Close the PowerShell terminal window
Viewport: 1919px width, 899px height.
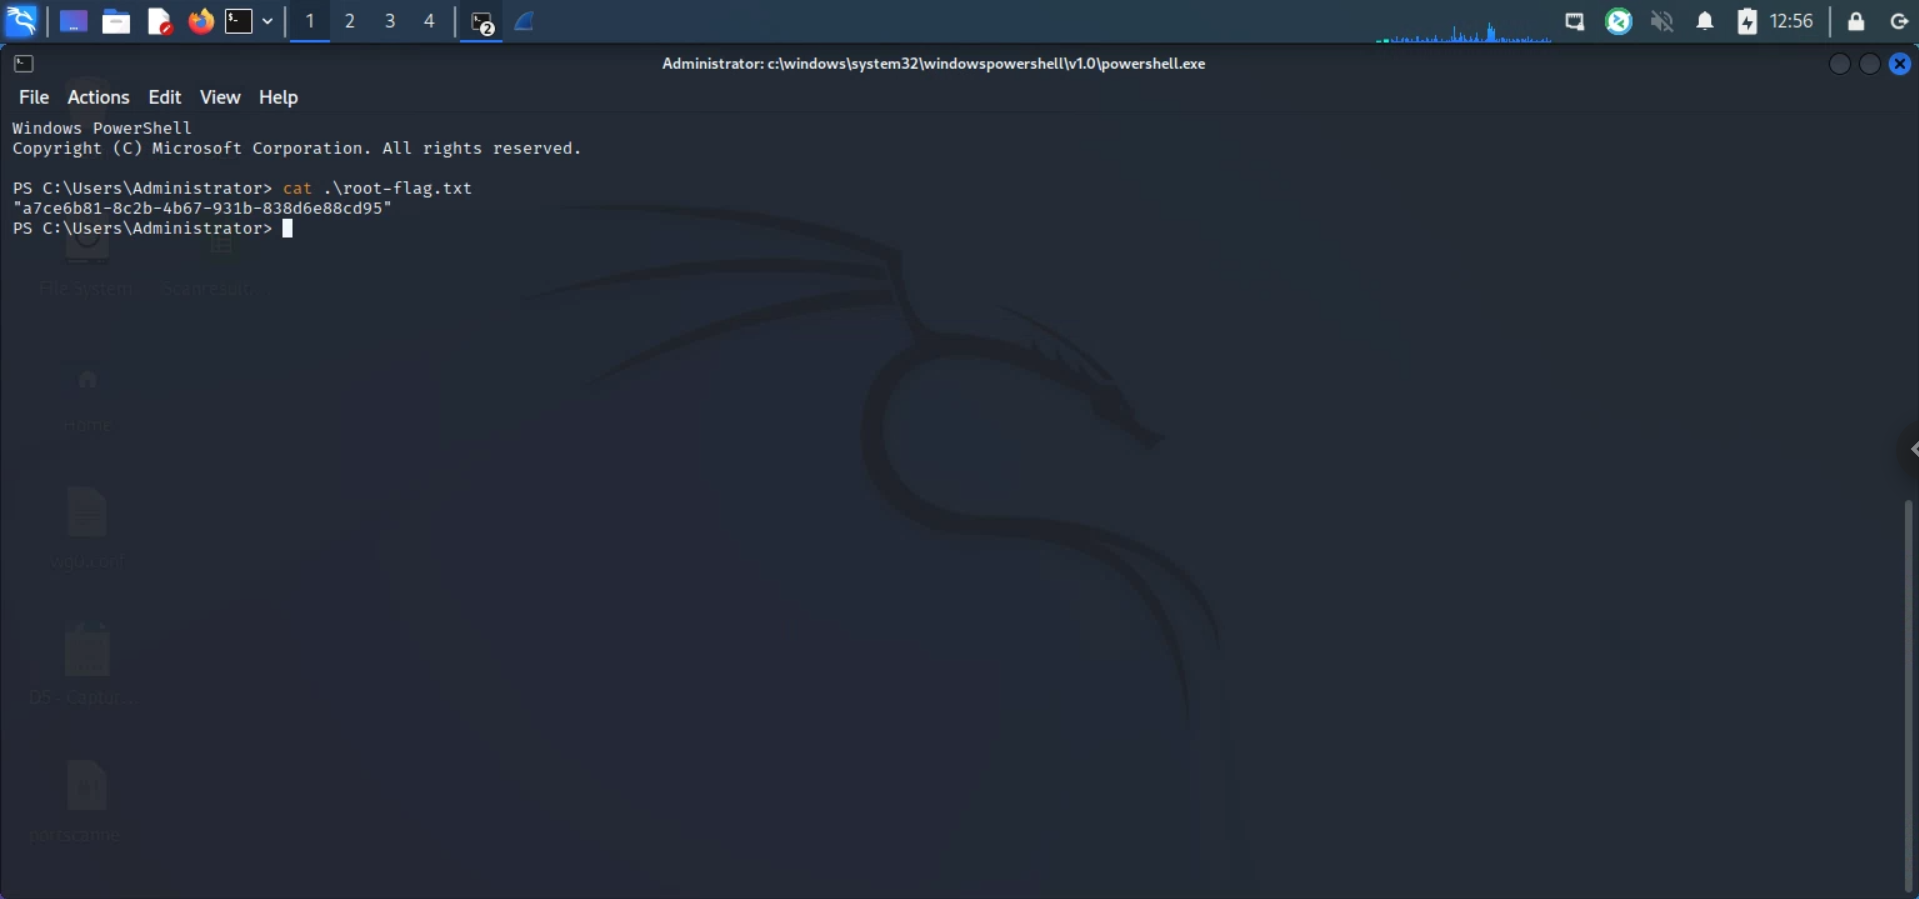pyautogui.click(x=1900, y=64)
